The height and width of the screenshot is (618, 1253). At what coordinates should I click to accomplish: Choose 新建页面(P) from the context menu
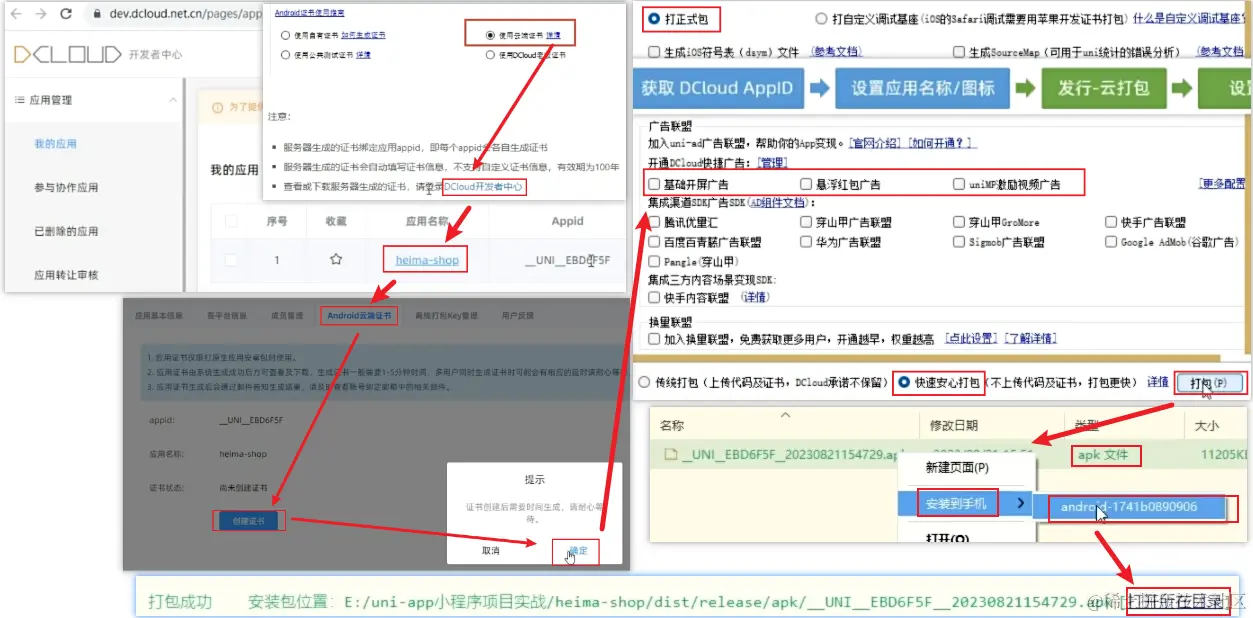pyautogui.click(x=955, y=468)
